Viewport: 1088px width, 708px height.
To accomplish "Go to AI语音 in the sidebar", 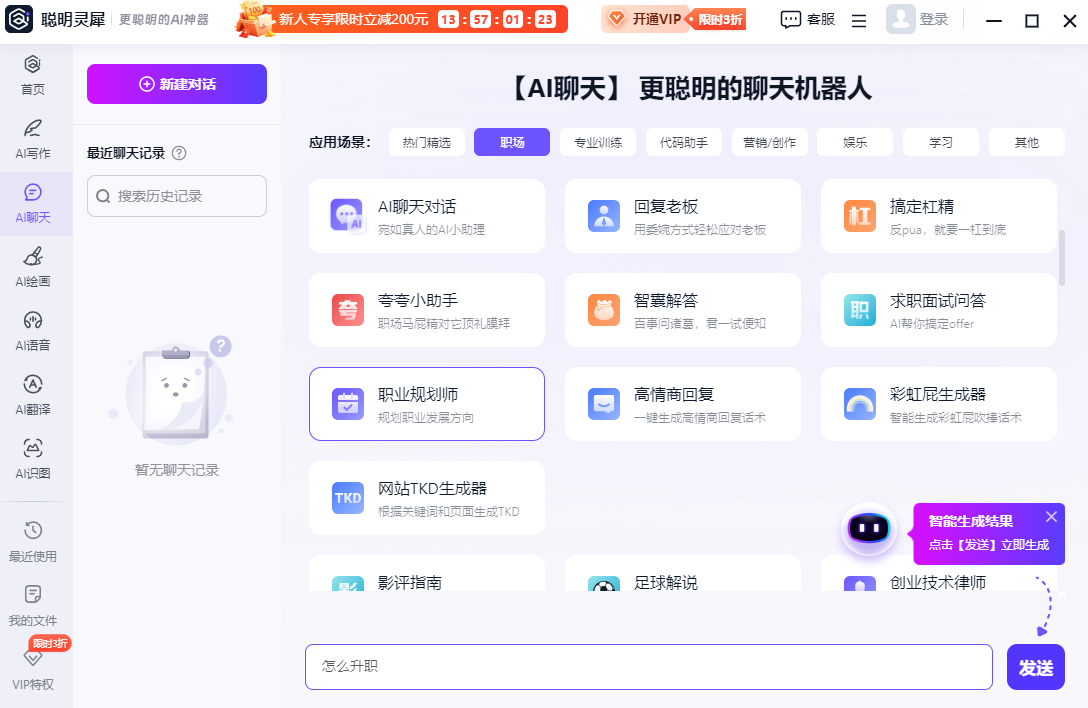I will (32, 331).
